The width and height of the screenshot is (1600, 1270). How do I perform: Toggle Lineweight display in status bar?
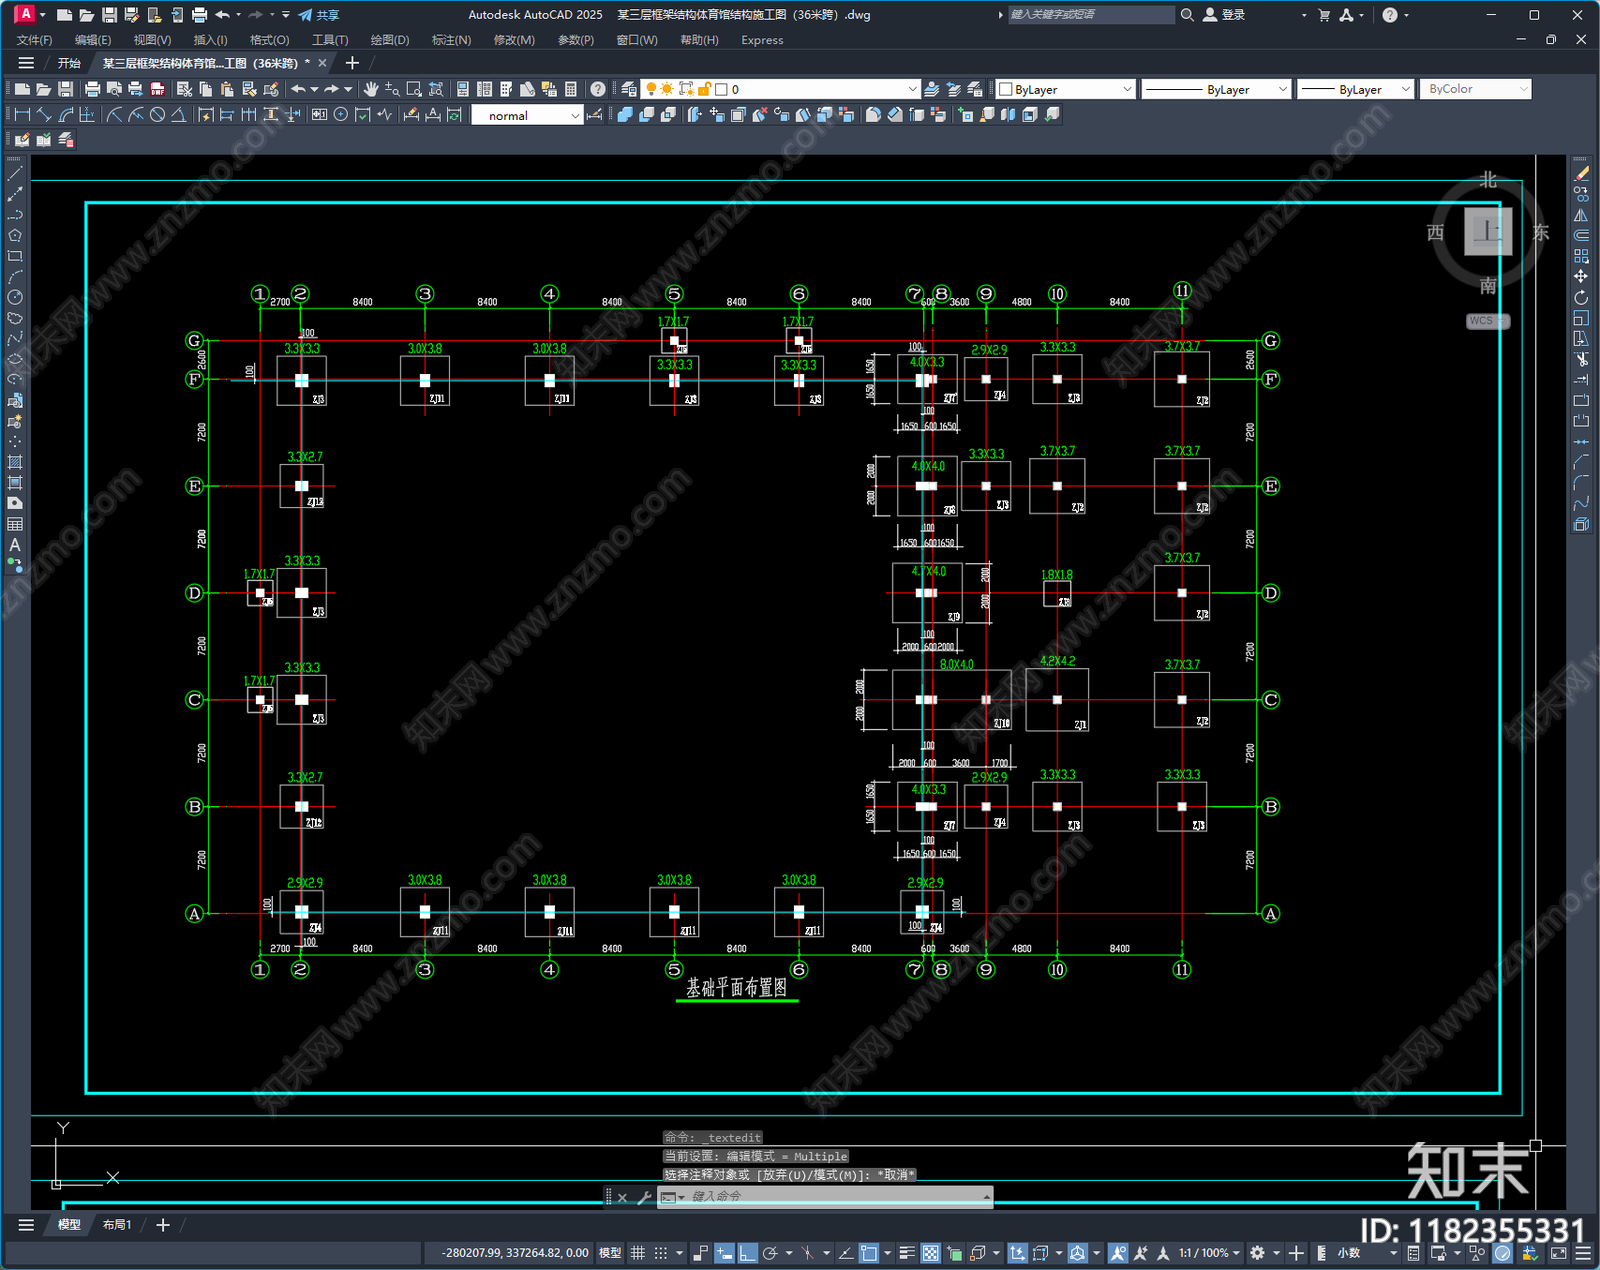point(907,1253)
